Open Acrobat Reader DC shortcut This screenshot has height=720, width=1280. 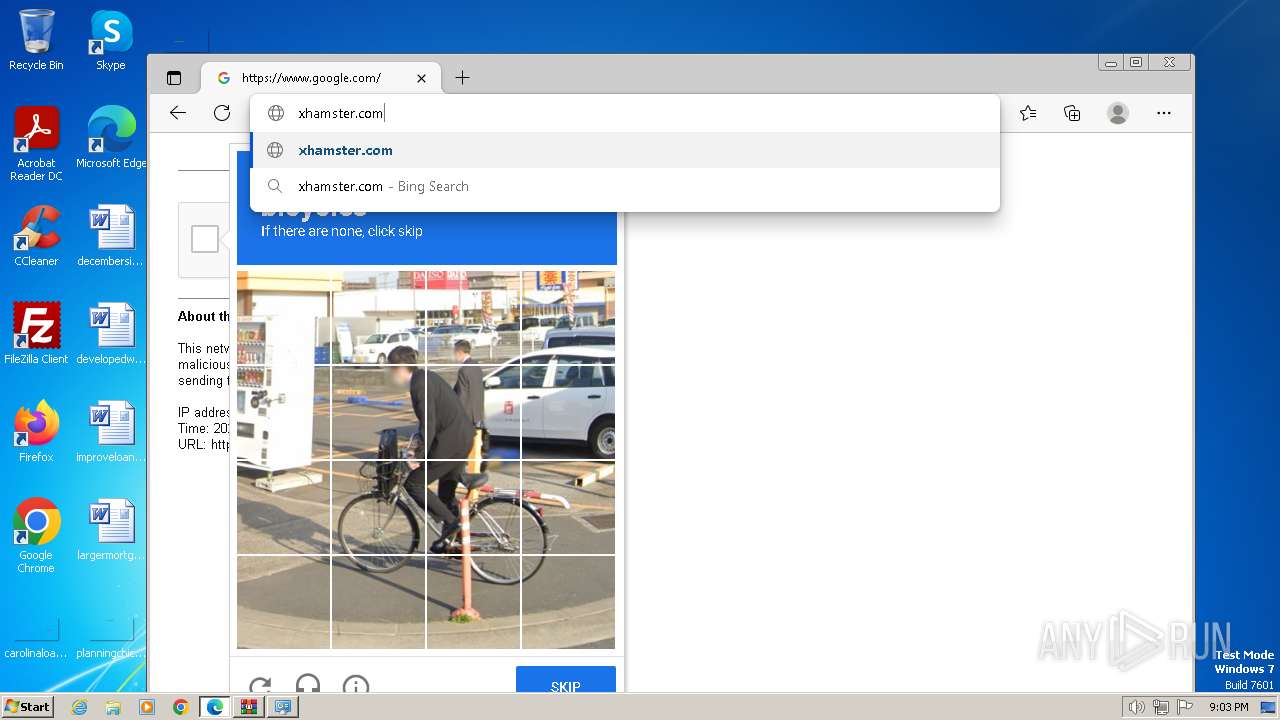pos(36,143)
